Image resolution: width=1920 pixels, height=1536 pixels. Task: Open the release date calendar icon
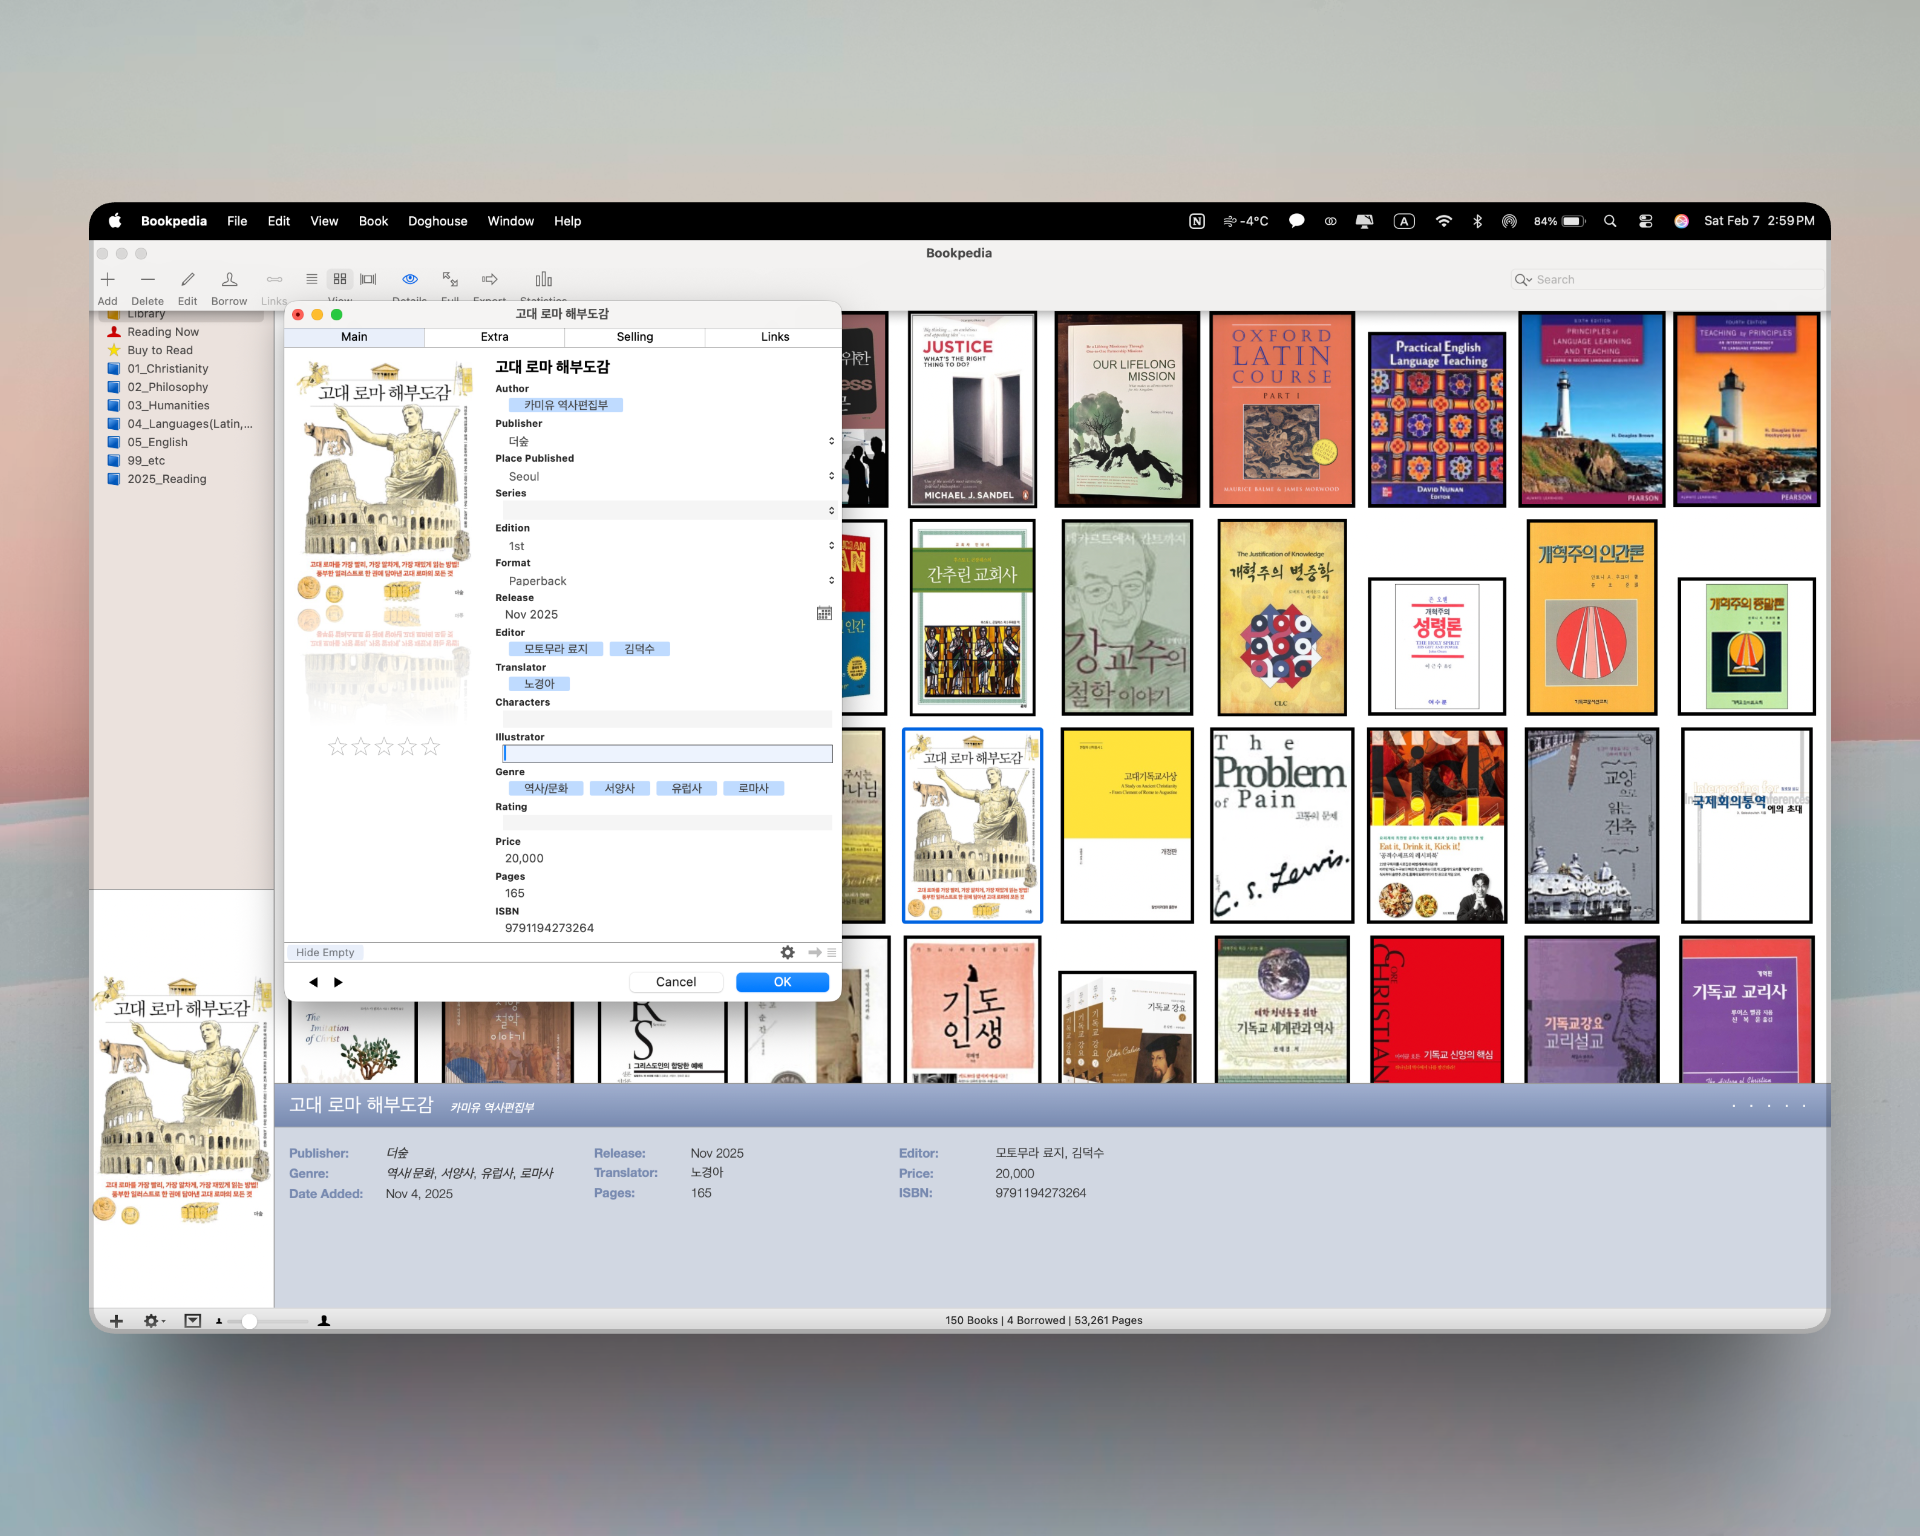point(824,614)
